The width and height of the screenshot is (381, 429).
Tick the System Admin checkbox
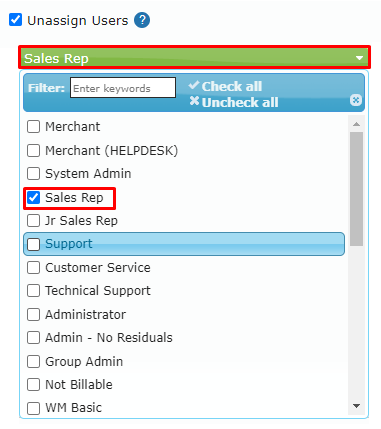coord(33,174)
